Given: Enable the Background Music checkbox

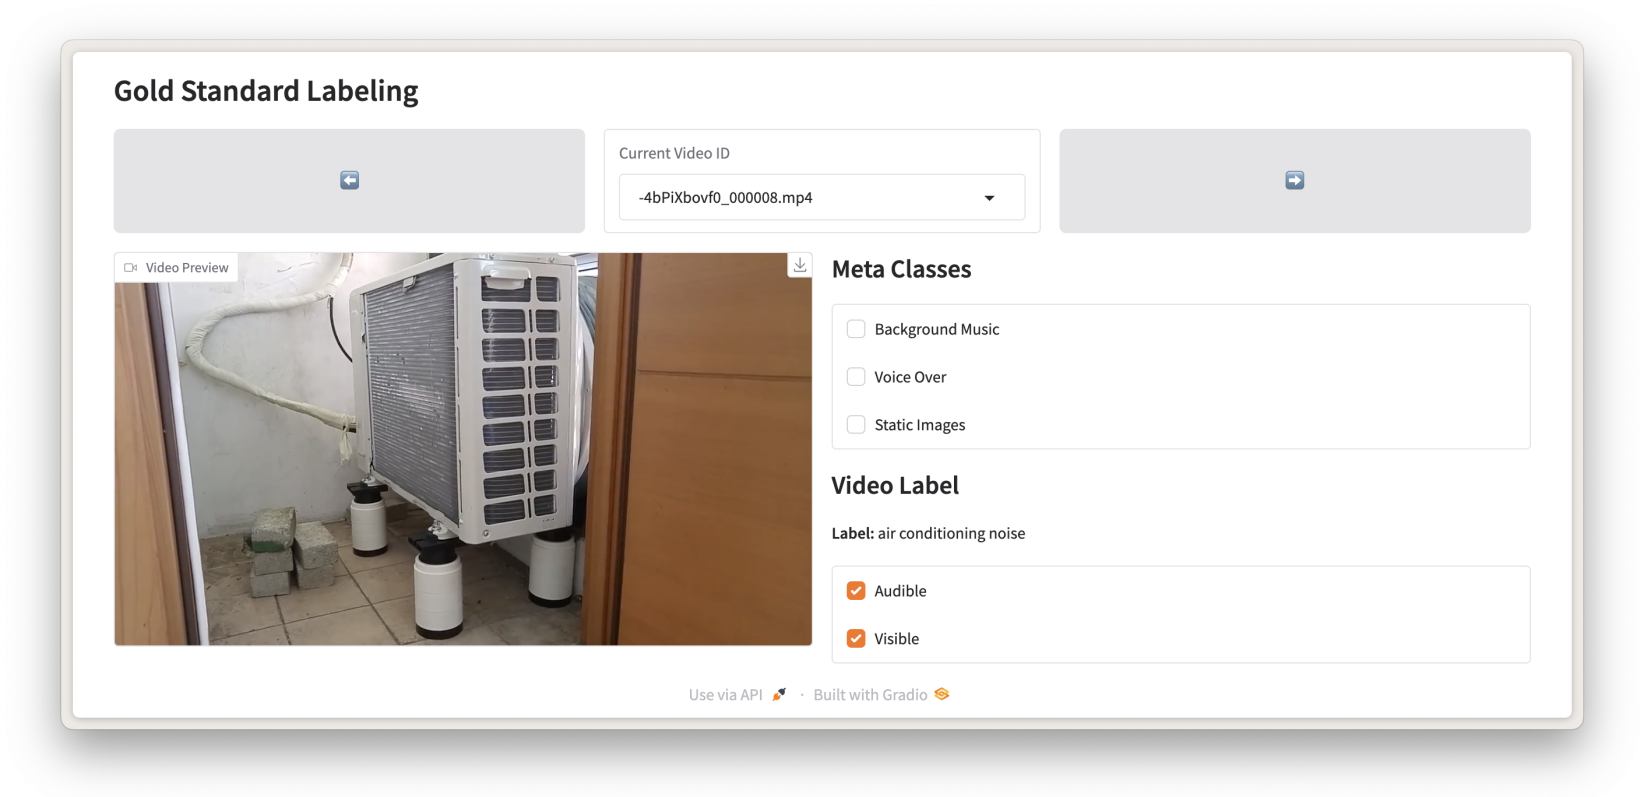Looking at the screenshot, I should (x=856, y=329).
